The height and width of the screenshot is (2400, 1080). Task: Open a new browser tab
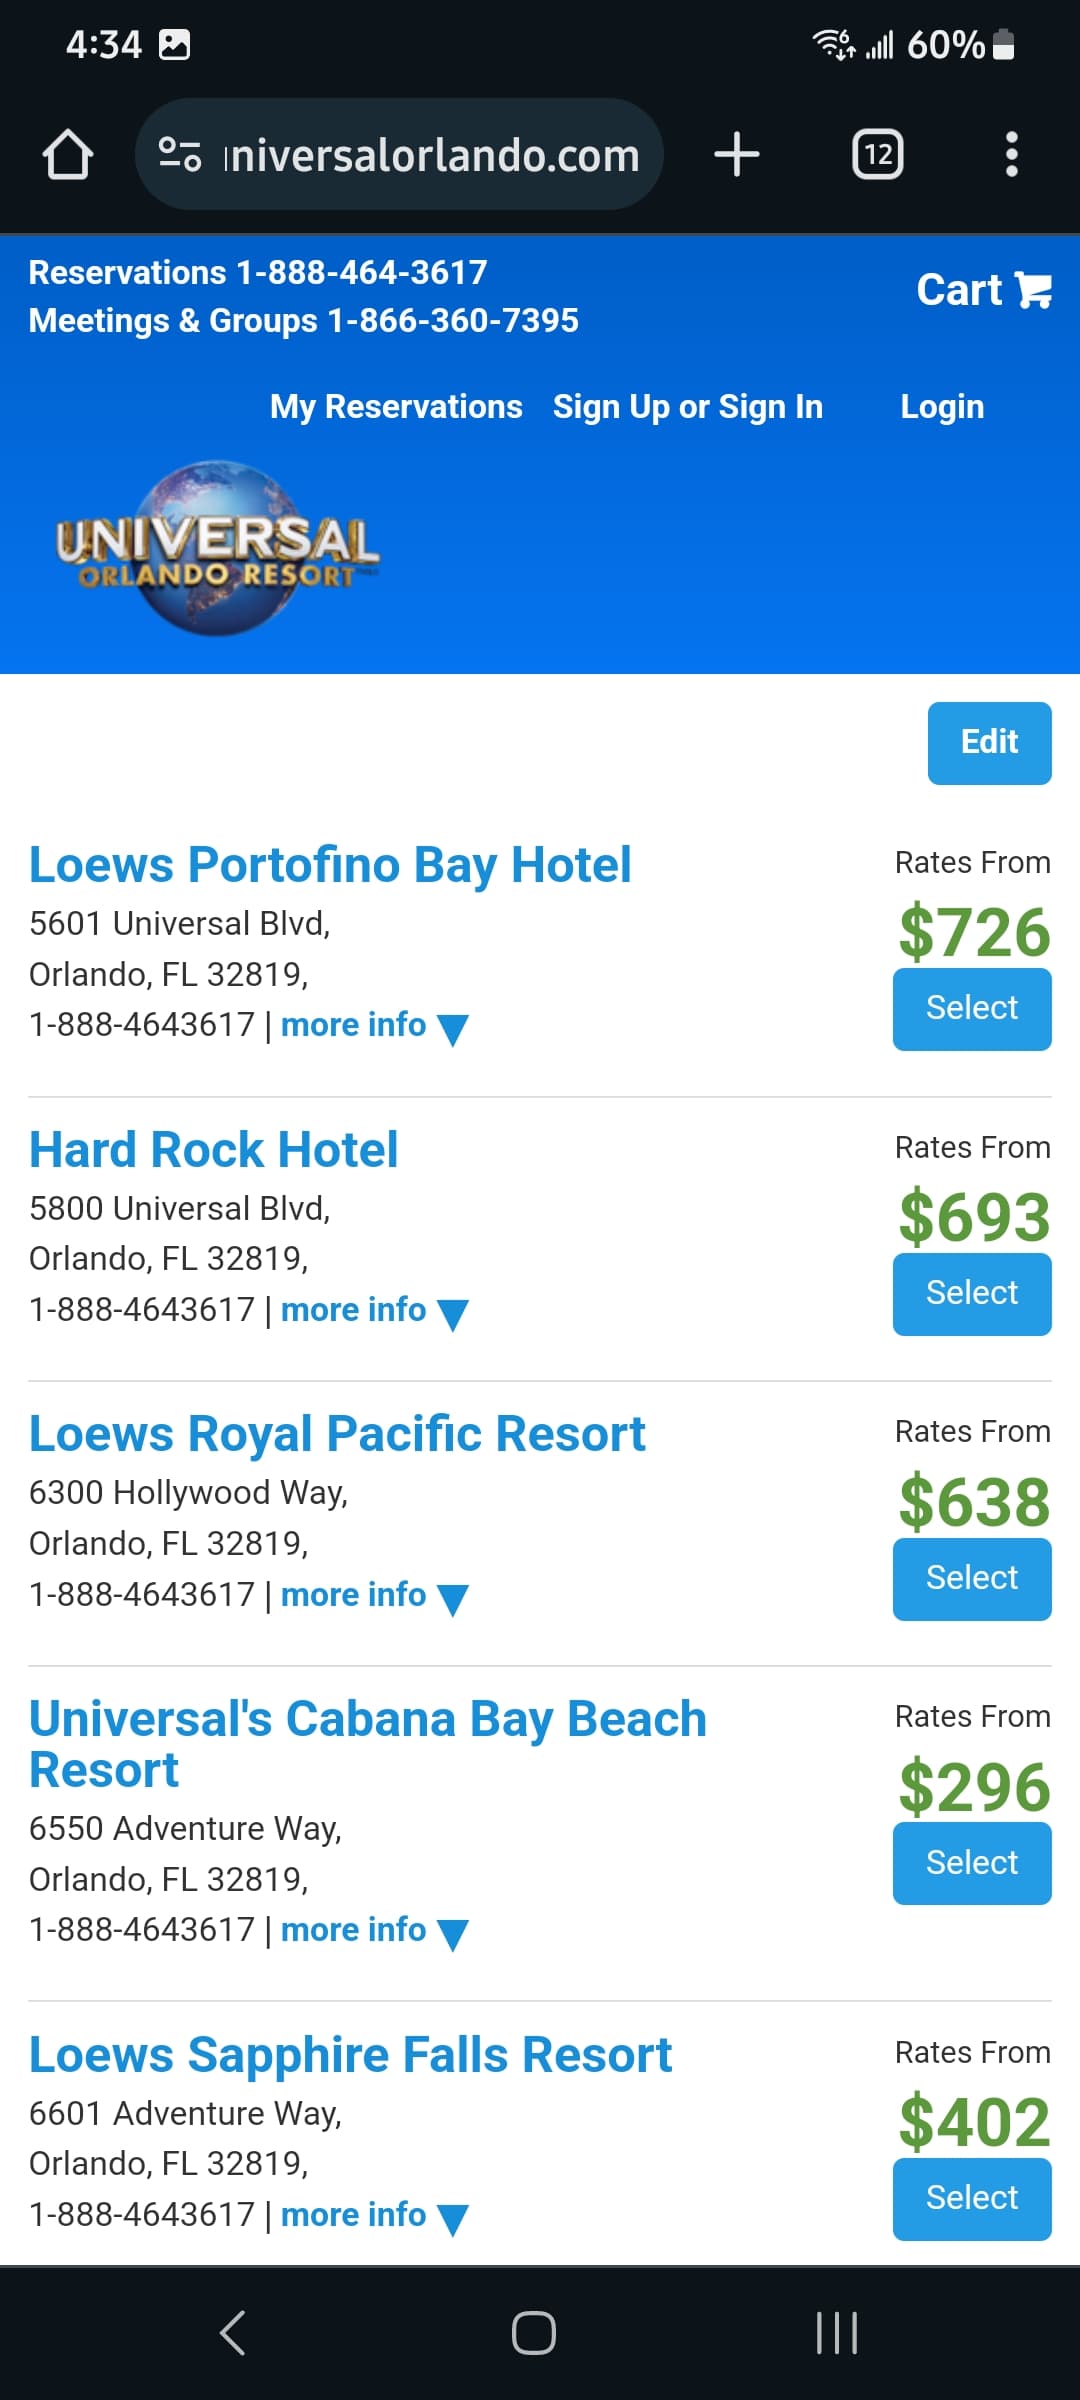737,155
